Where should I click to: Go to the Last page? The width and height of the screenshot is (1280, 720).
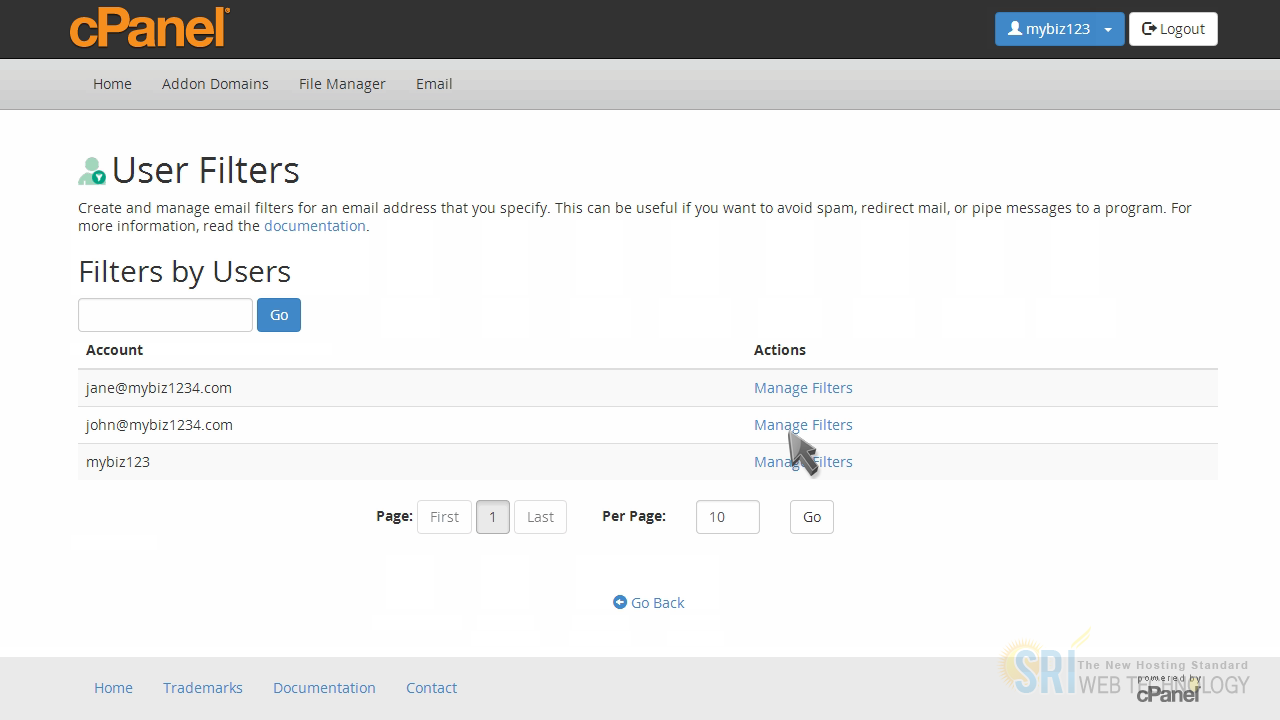coord(540,517)
